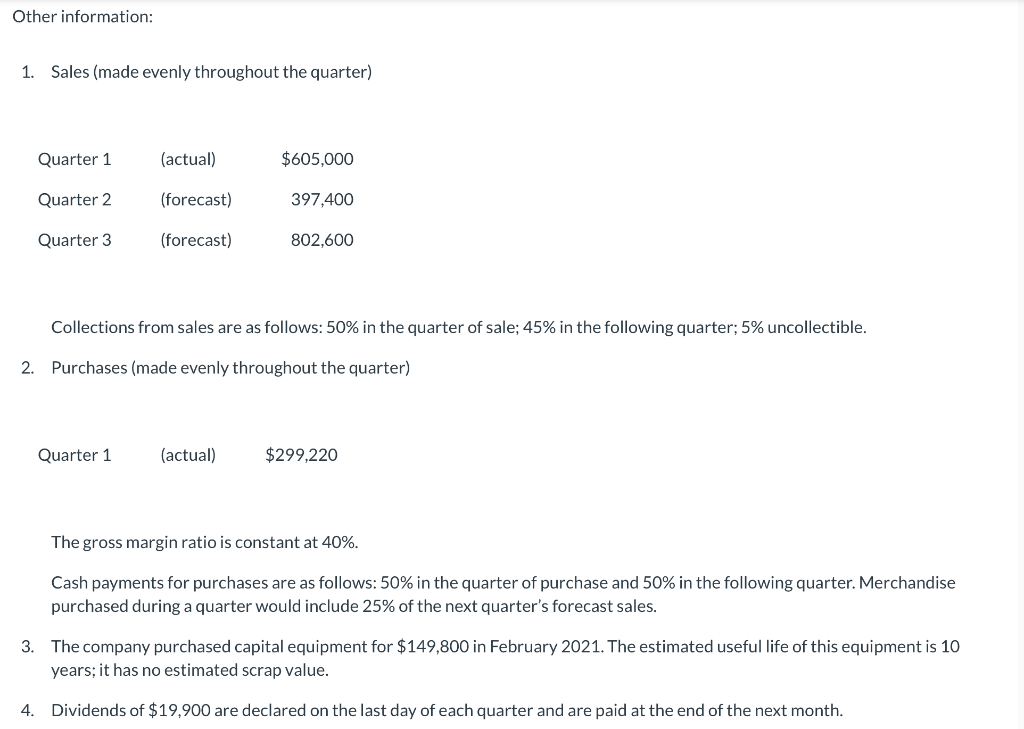Click the gross margin ratio sentence
The height and width of the screenshot is (729, 1024).
point(204,542)
